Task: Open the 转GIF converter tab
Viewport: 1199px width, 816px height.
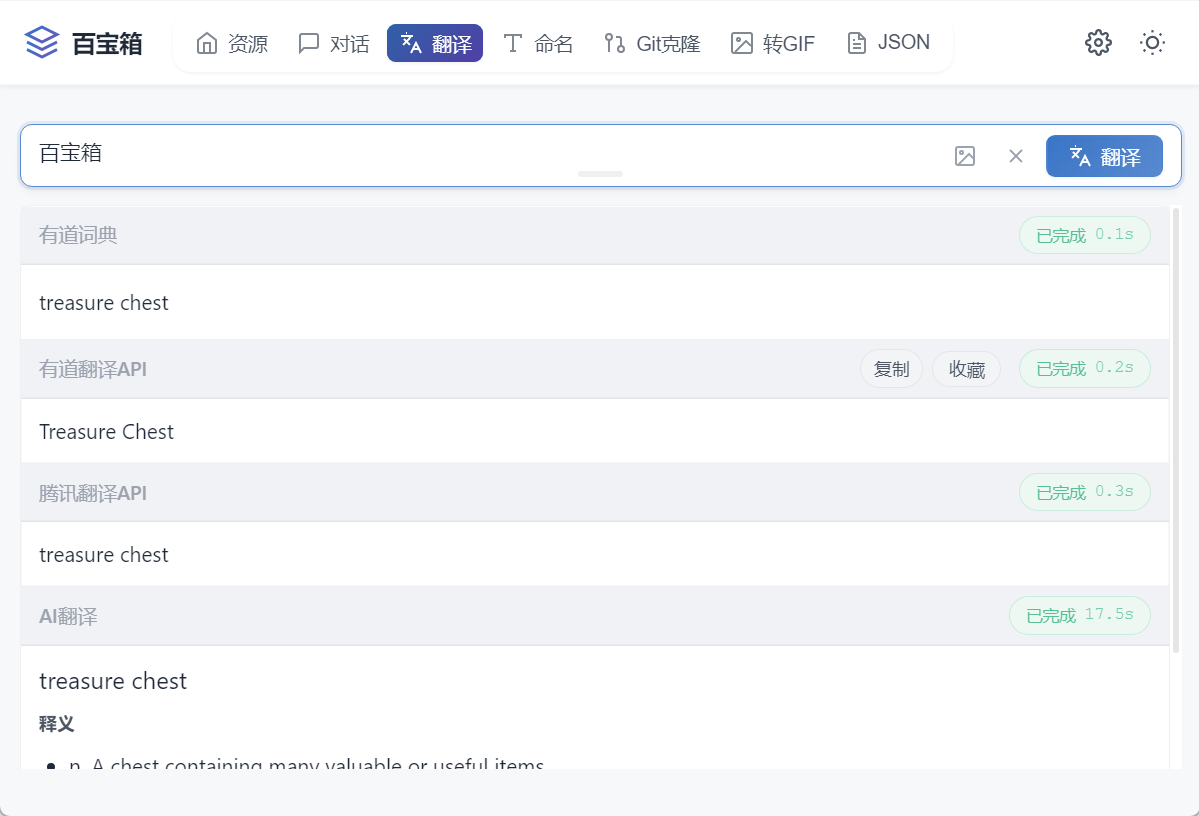Action: coord(773,43)
